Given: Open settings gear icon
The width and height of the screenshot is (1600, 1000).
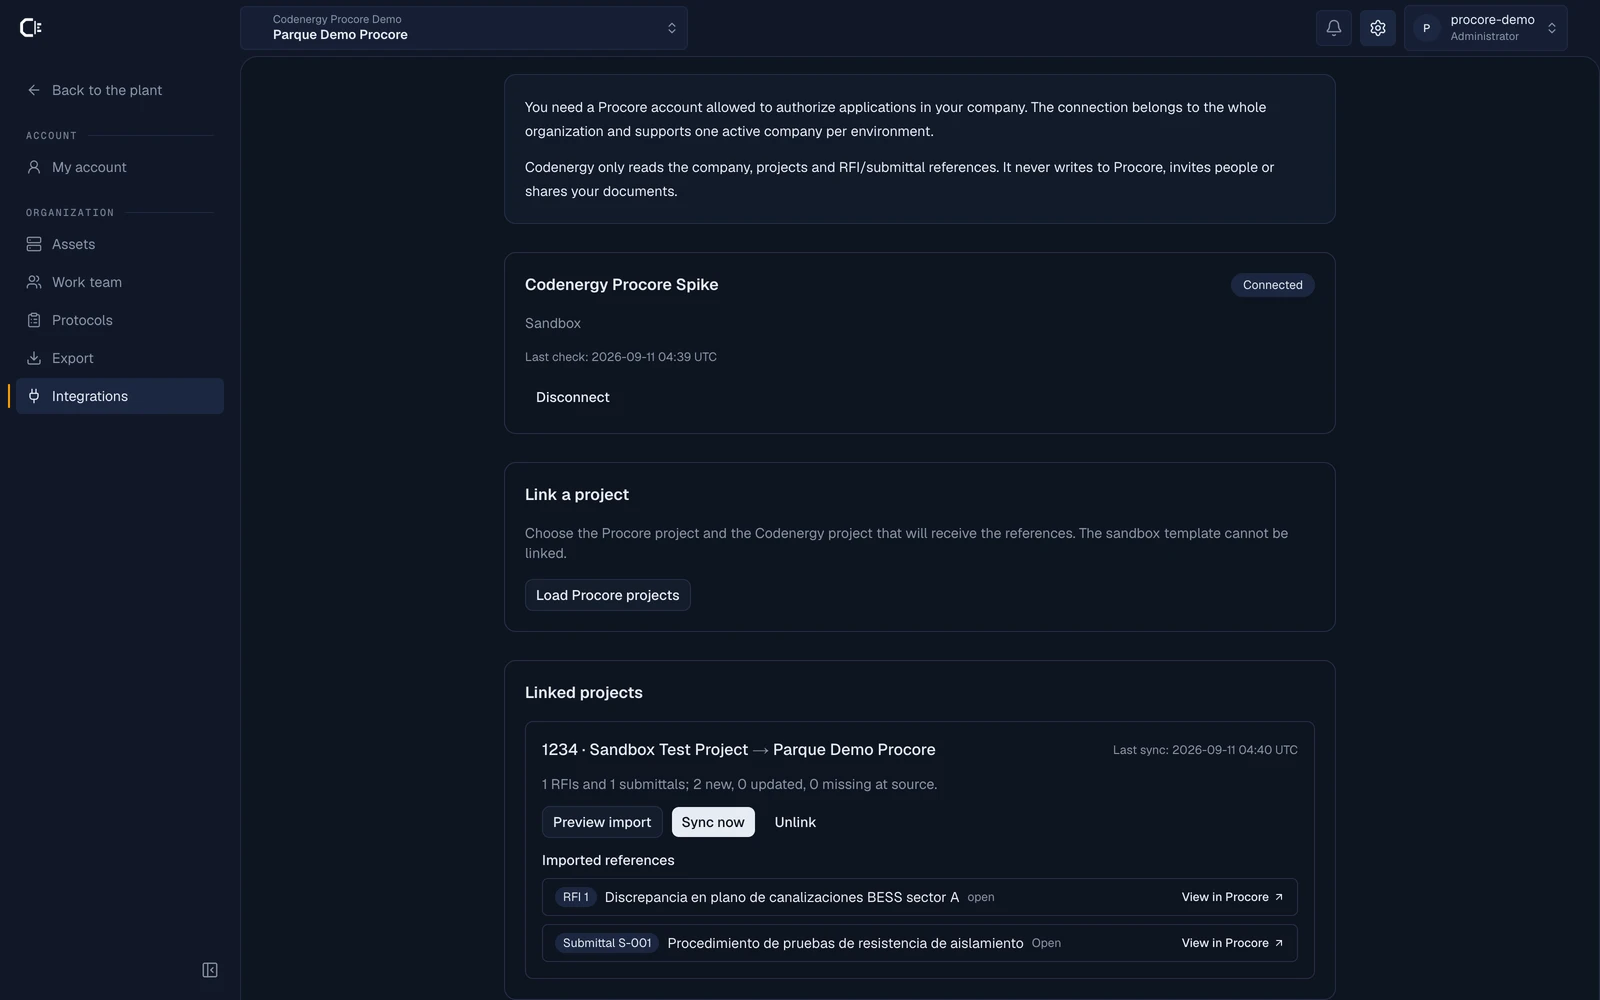Looking at the screenshot, I should point(1378,28).
